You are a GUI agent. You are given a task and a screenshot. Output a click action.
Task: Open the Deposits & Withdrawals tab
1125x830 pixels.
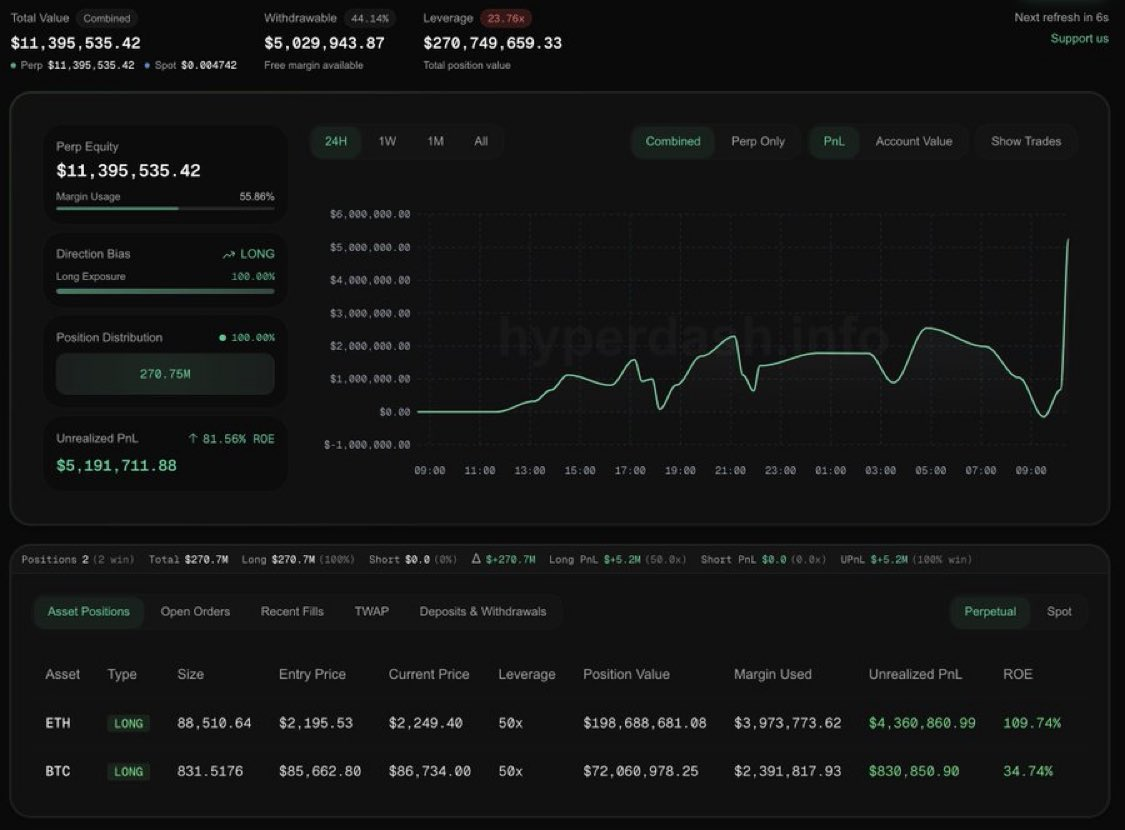(x=484, y=611)
